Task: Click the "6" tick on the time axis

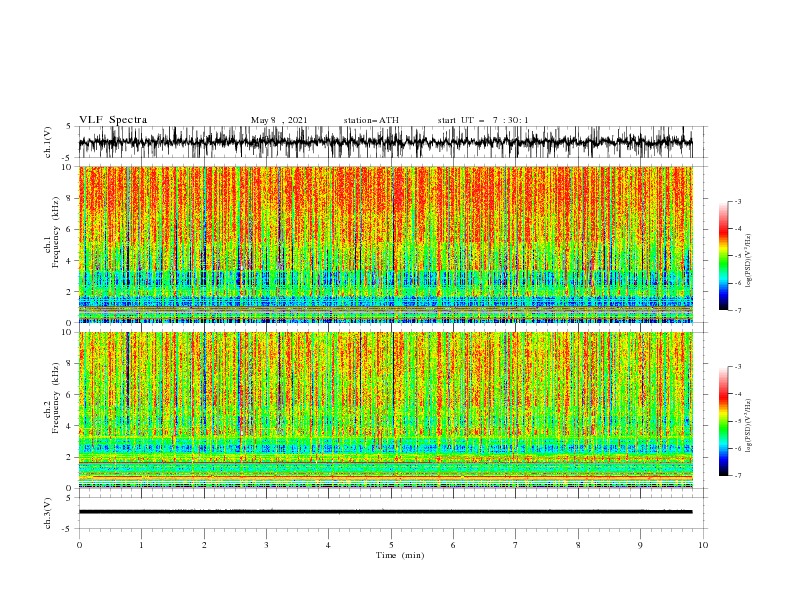Action: pyautogui.click(x=453, y=545)
